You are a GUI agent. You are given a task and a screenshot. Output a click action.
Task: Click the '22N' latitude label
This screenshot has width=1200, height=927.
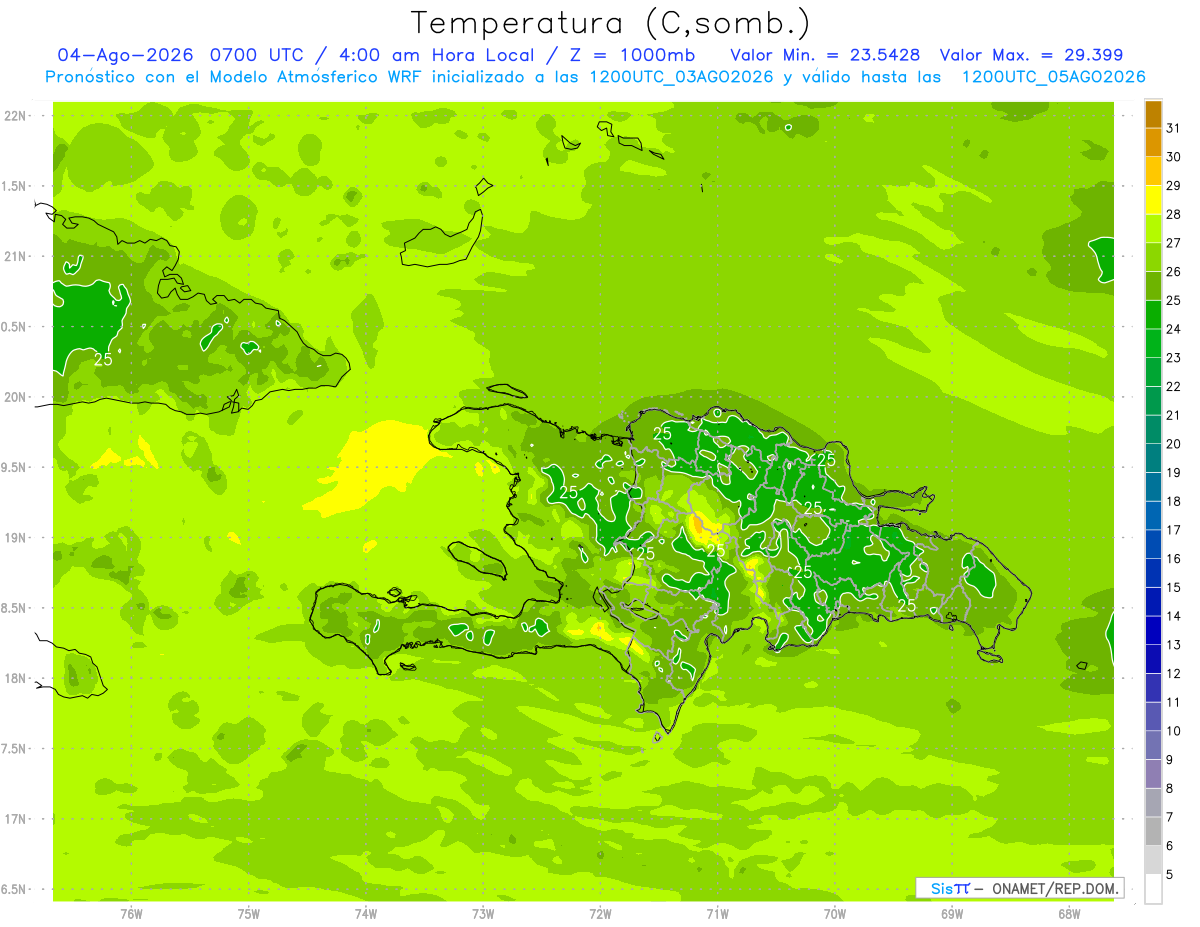pos(15,116)
